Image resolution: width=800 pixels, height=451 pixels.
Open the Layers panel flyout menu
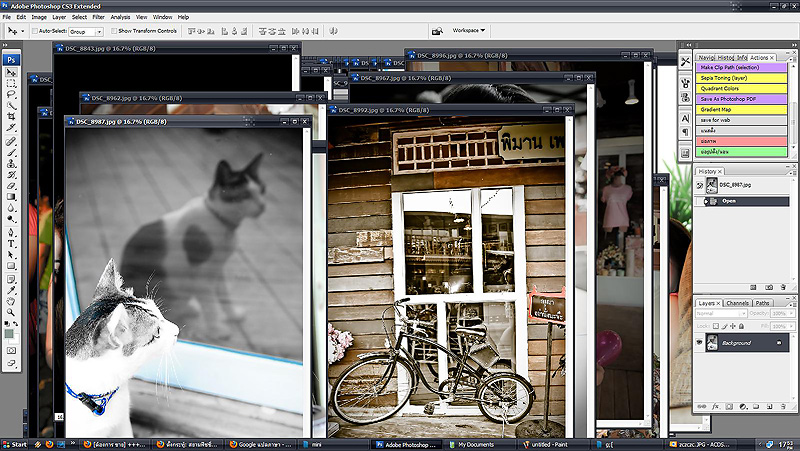point(791,303)
